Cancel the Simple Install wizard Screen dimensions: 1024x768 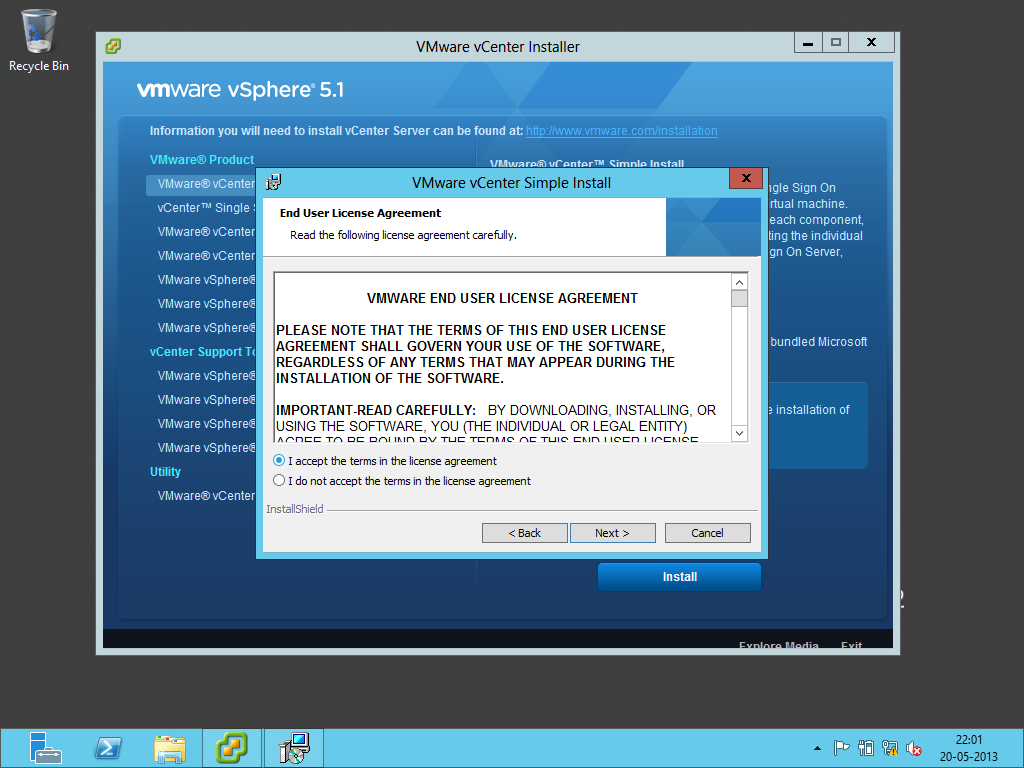click(x=707, y=533)
